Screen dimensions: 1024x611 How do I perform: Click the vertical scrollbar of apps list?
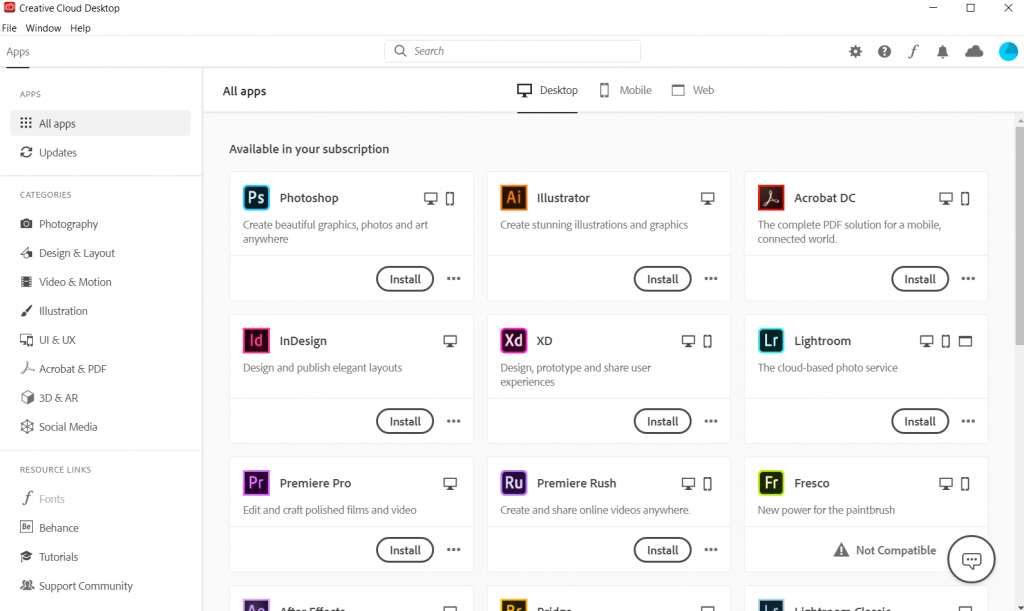[1019, 235]
